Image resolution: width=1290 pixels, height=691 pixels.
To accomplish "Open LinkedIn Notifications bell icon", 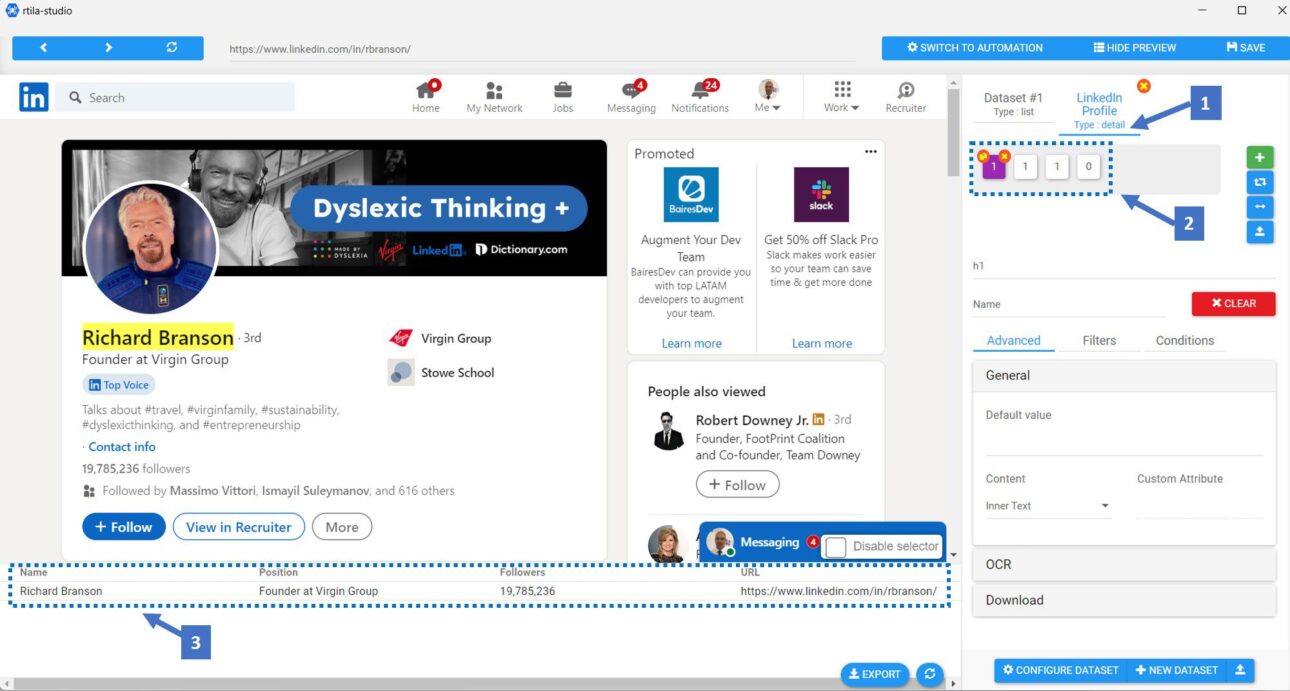I will point(700,92).
